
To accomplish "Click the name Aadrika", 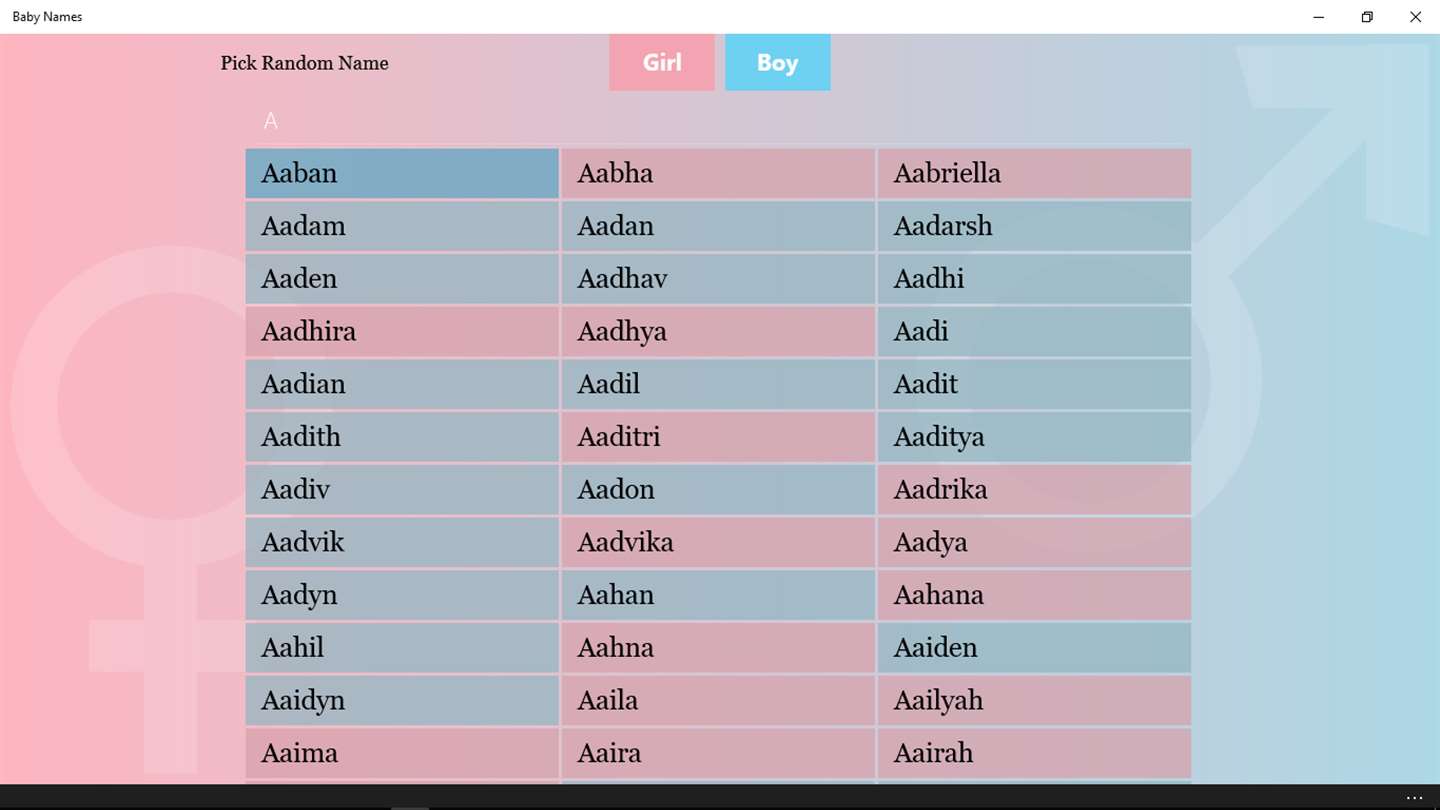I will (1034, 490).
